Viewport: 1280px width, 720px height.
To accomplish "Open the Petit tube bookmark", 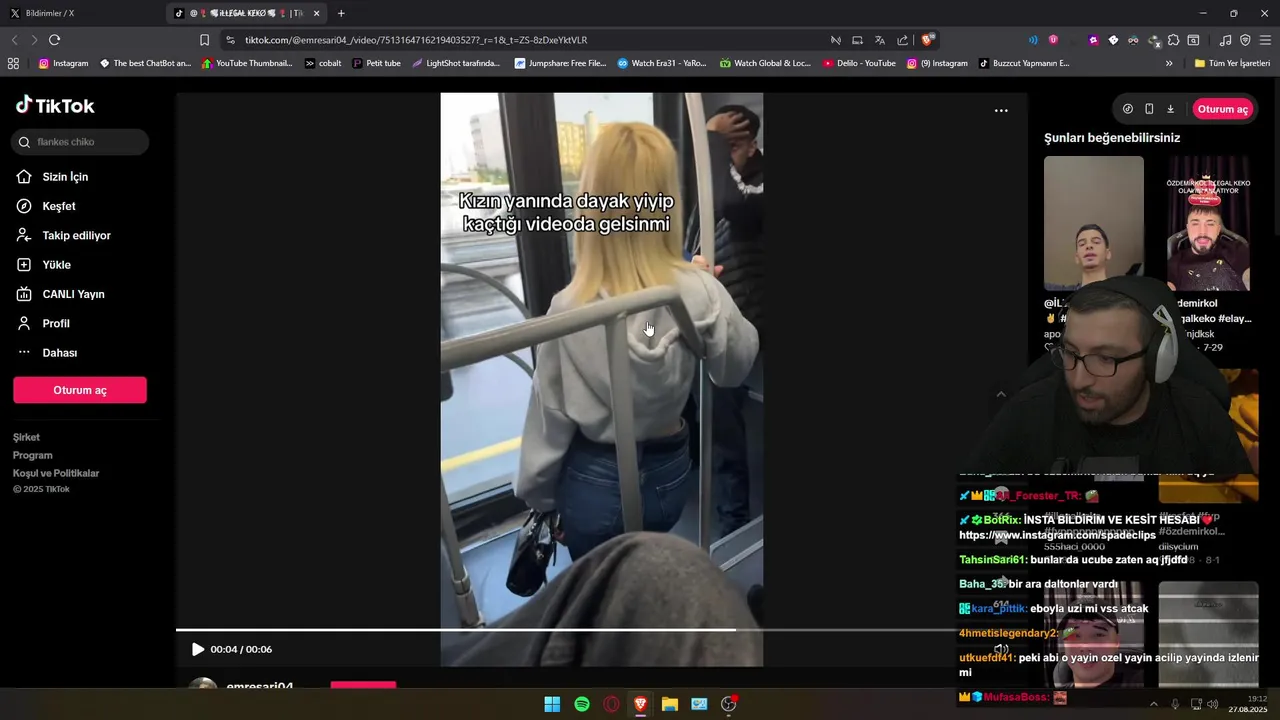I will click(377, 63).
